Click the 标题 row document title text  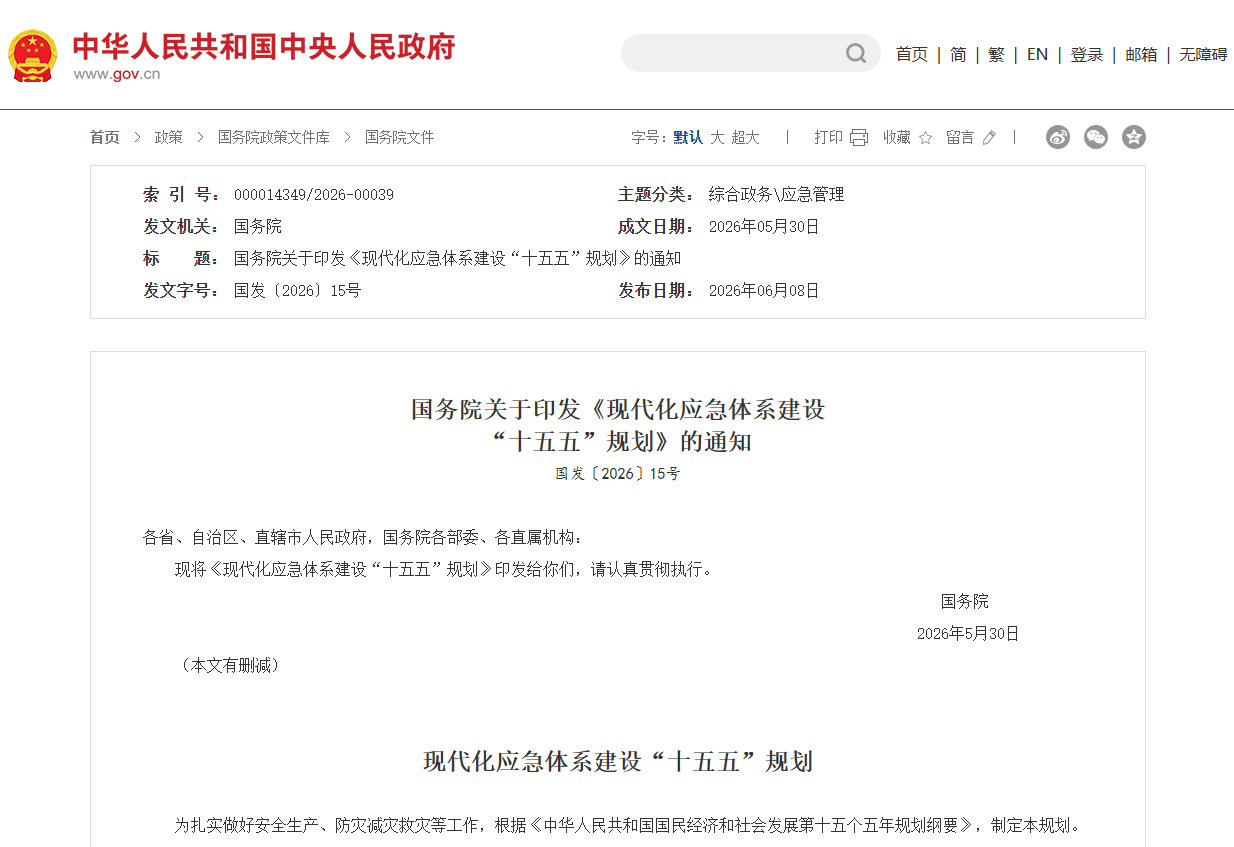click(x=458, y=259)
